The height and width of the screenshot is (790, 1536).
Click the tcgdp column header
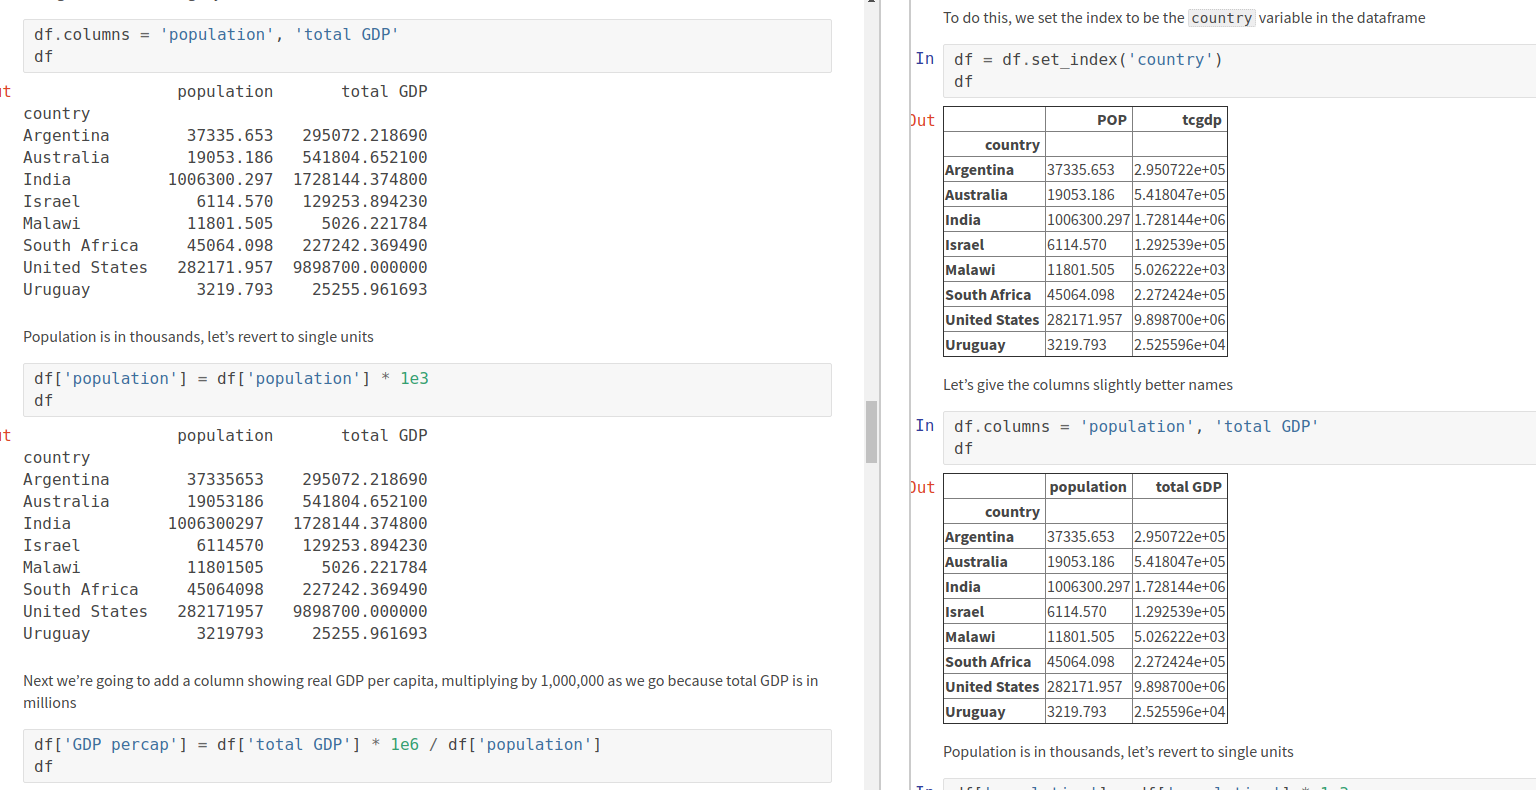point(1201,119)
